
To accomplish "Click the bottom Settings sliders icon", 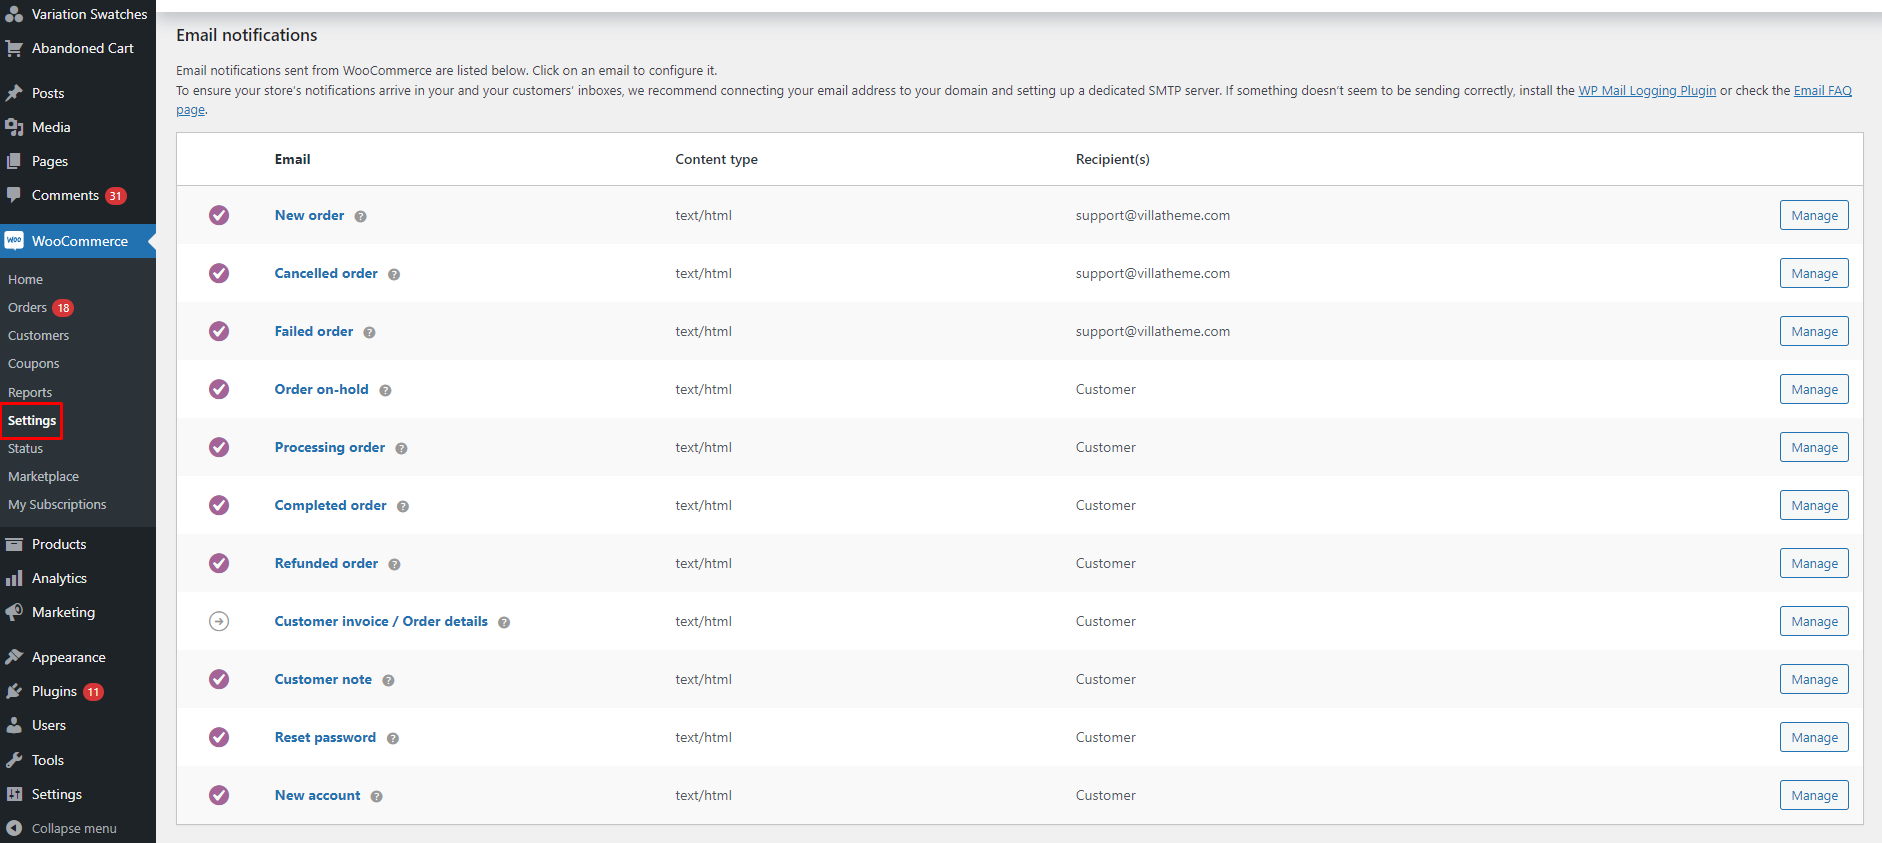I will pyautogui.click(x=14, y=794).
